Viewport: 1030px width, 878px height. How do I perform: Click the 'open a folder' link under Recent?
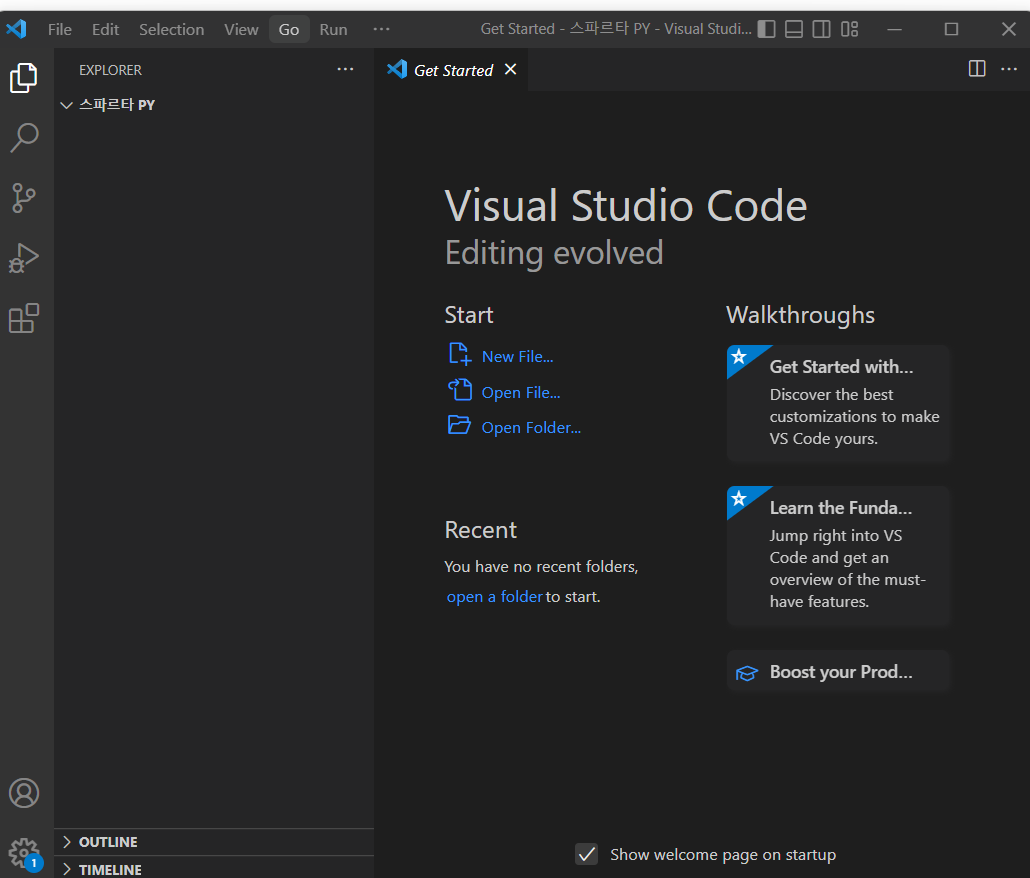pos(495,597)
